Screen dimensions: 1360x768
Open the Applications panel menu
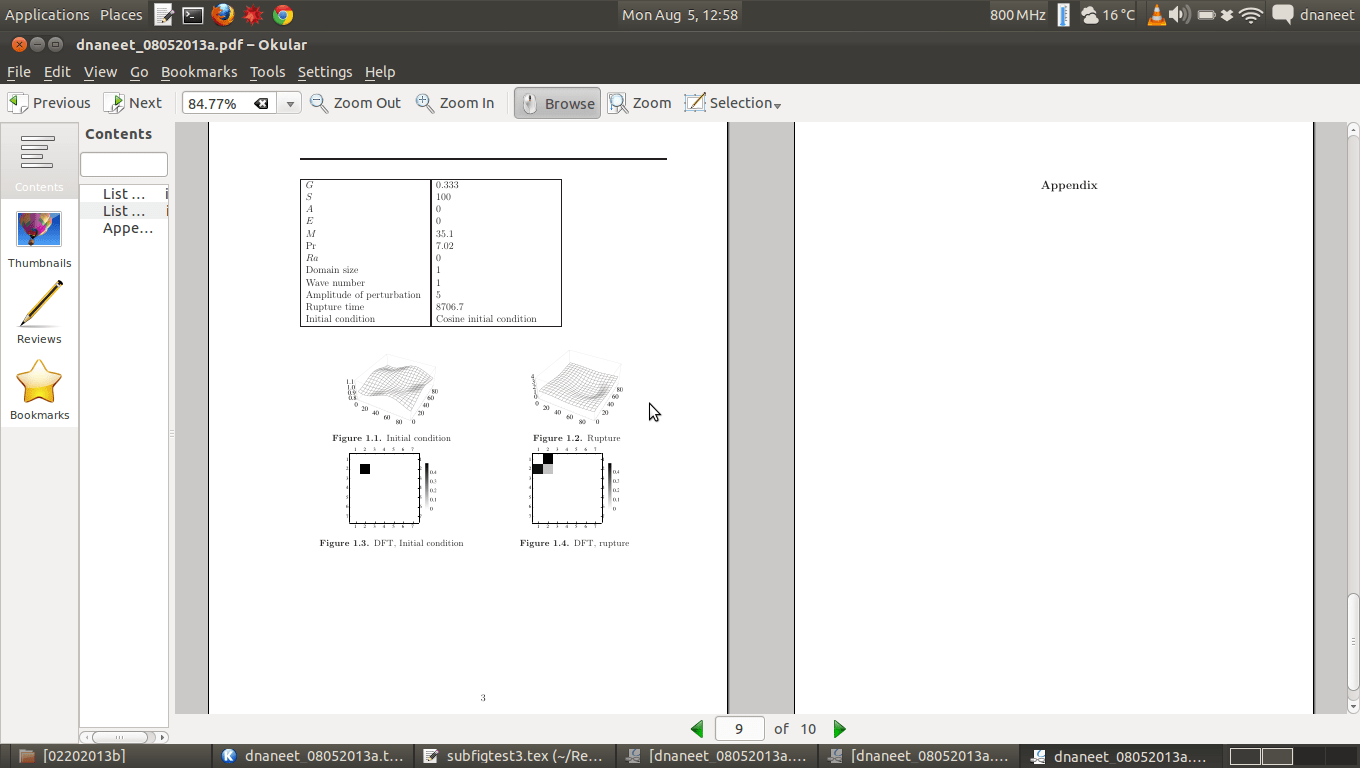(x=47, y=15)
